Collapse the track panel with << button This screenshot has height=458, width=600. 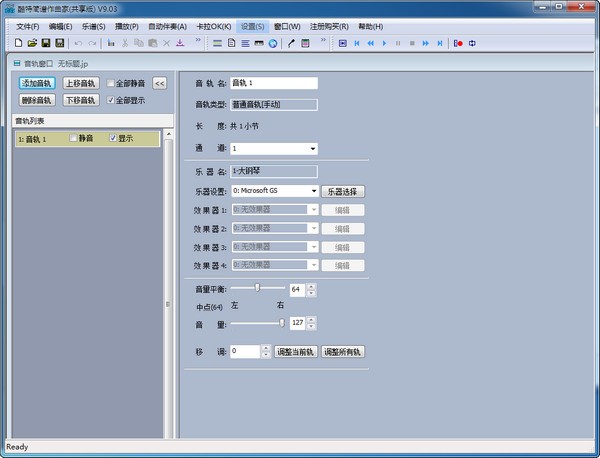[159, 84]
